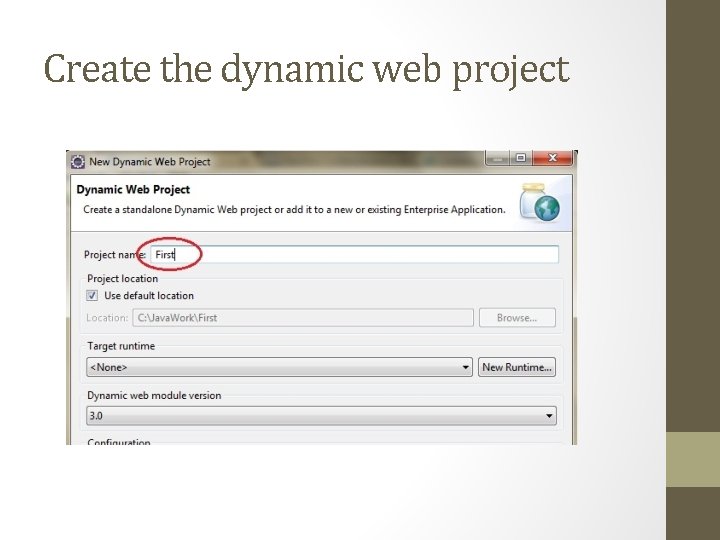Click the New Runtime... button
The image size is (720, 540).
517,367
